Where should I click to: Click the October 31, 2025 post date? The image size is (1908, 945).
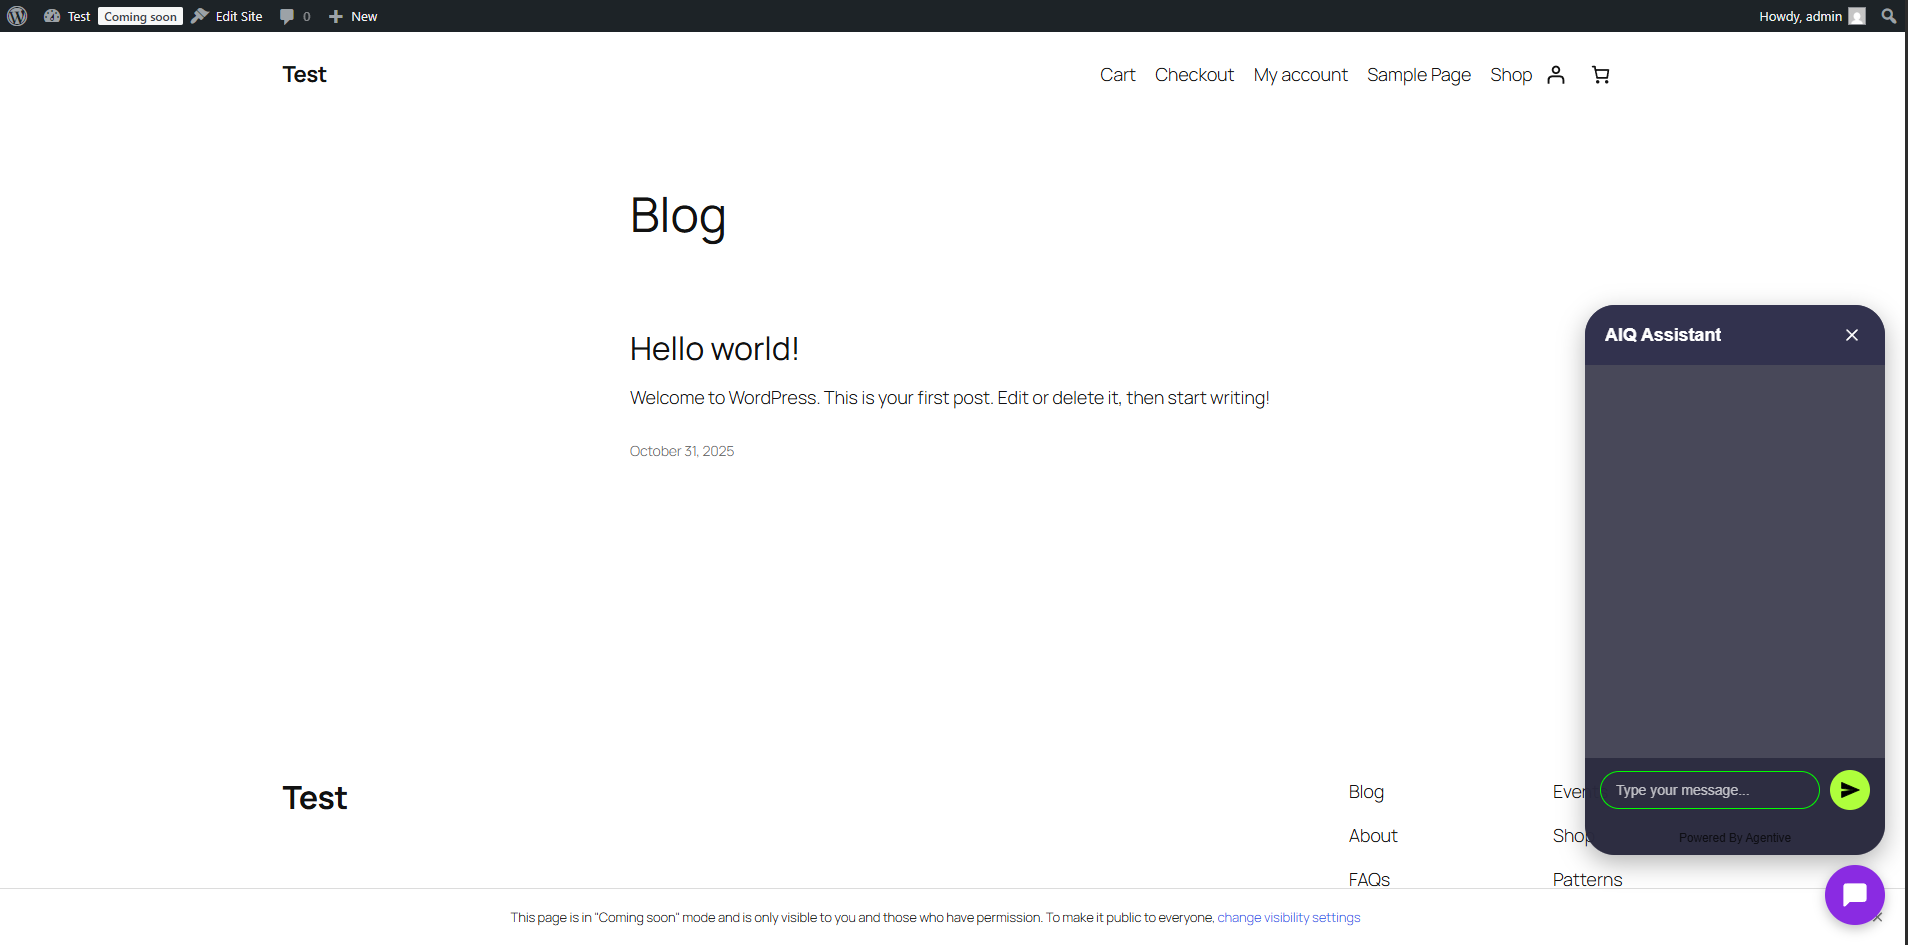682,451
